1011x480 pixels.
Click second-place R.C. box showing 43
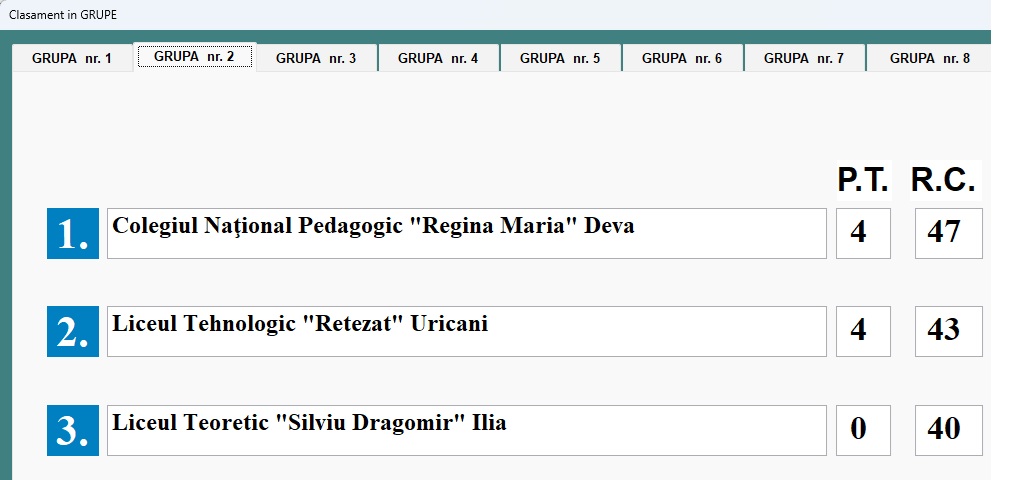[x=948, y=331]
